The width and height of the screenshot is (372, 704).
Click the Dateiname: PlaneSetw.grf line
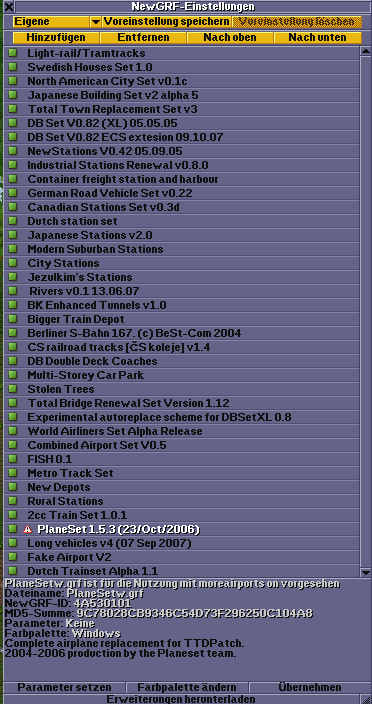tap(74, 593)
